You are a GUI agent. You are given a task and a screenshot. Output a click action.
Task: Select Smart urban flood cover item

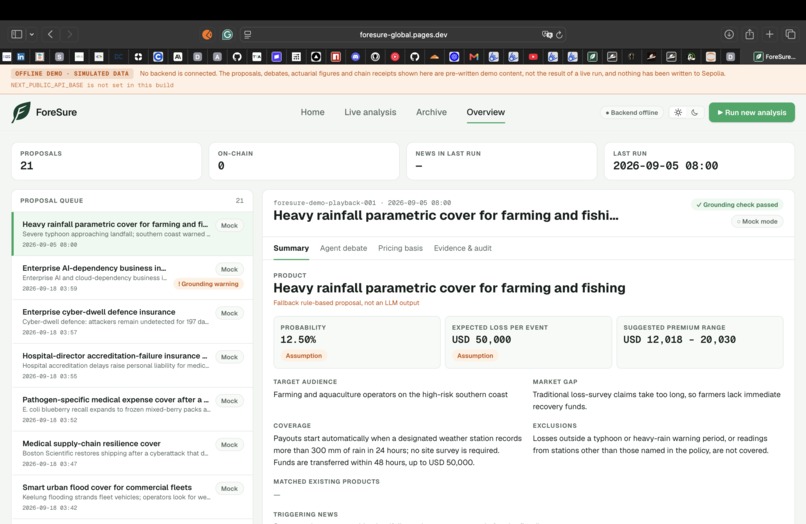pyautogui.click(x=133, y=497)
